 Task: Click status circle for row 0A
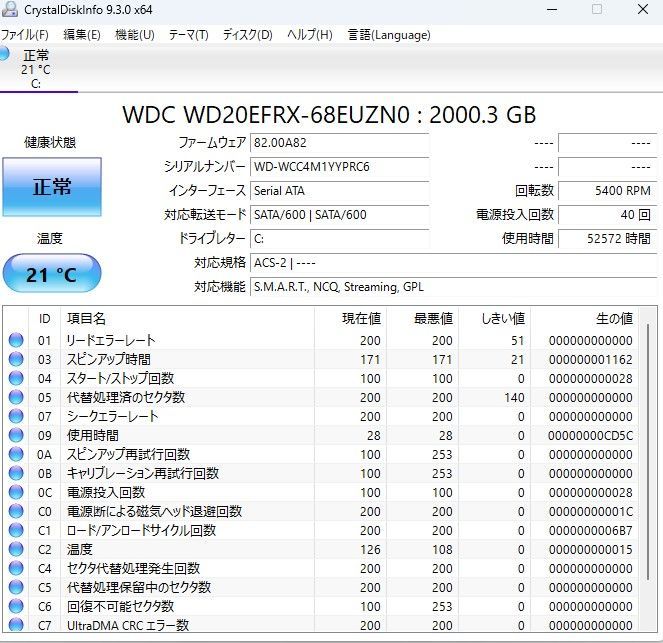(16, 454)
